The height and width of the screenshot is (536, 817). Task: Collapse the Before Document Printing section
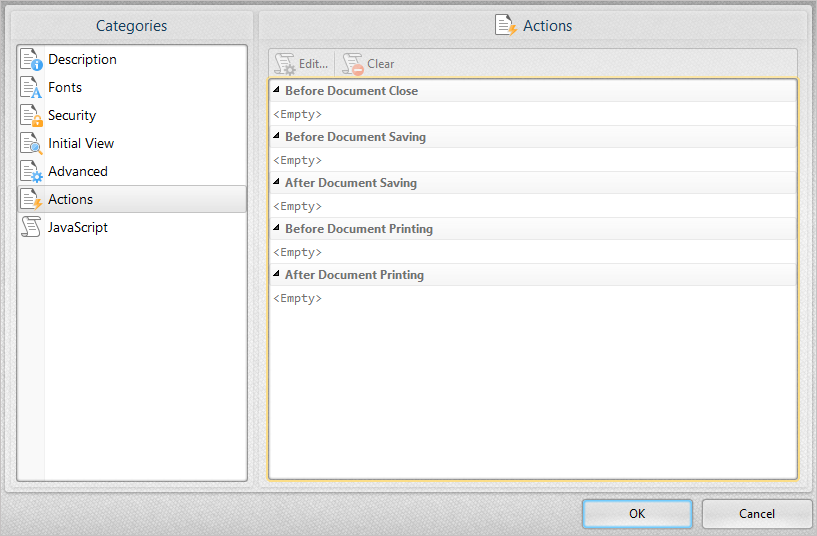coord(277,229)
